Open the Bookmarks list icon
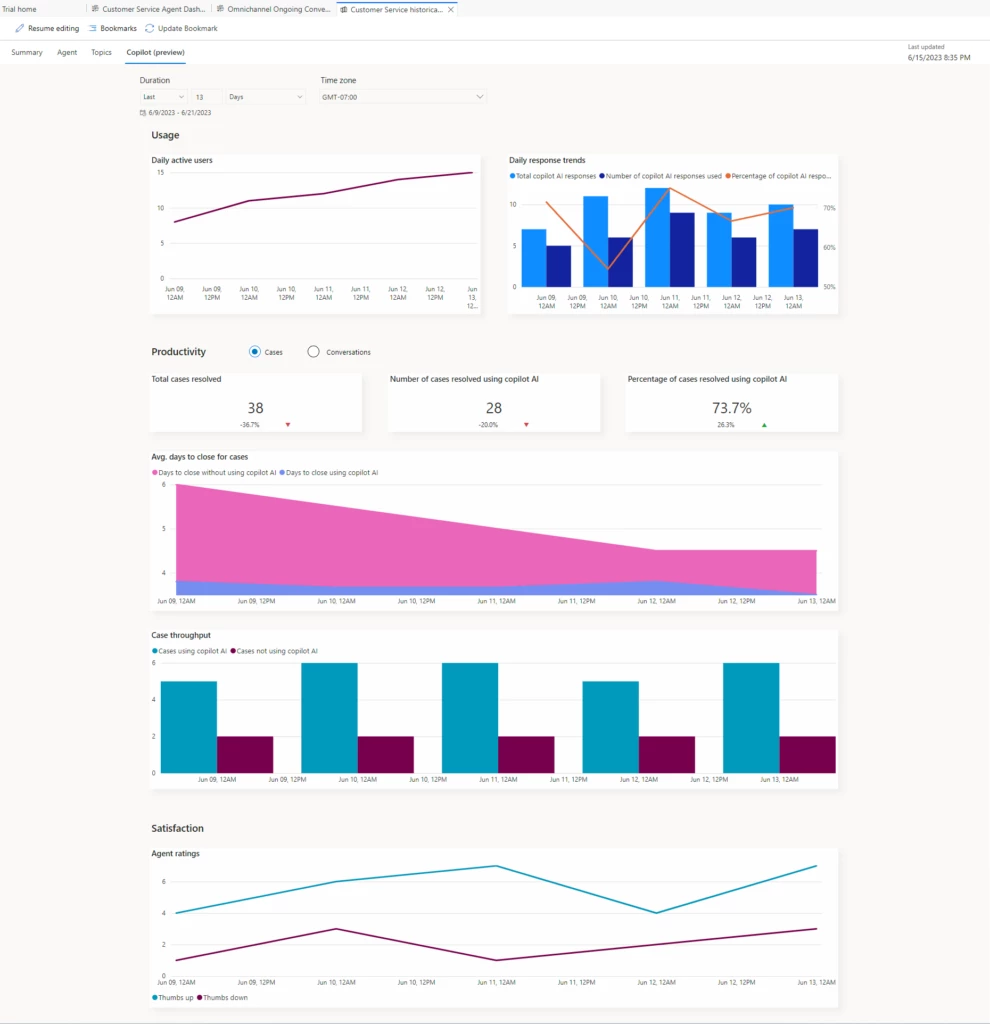This screenshot has height=1024, width=990. pos(92,28)
